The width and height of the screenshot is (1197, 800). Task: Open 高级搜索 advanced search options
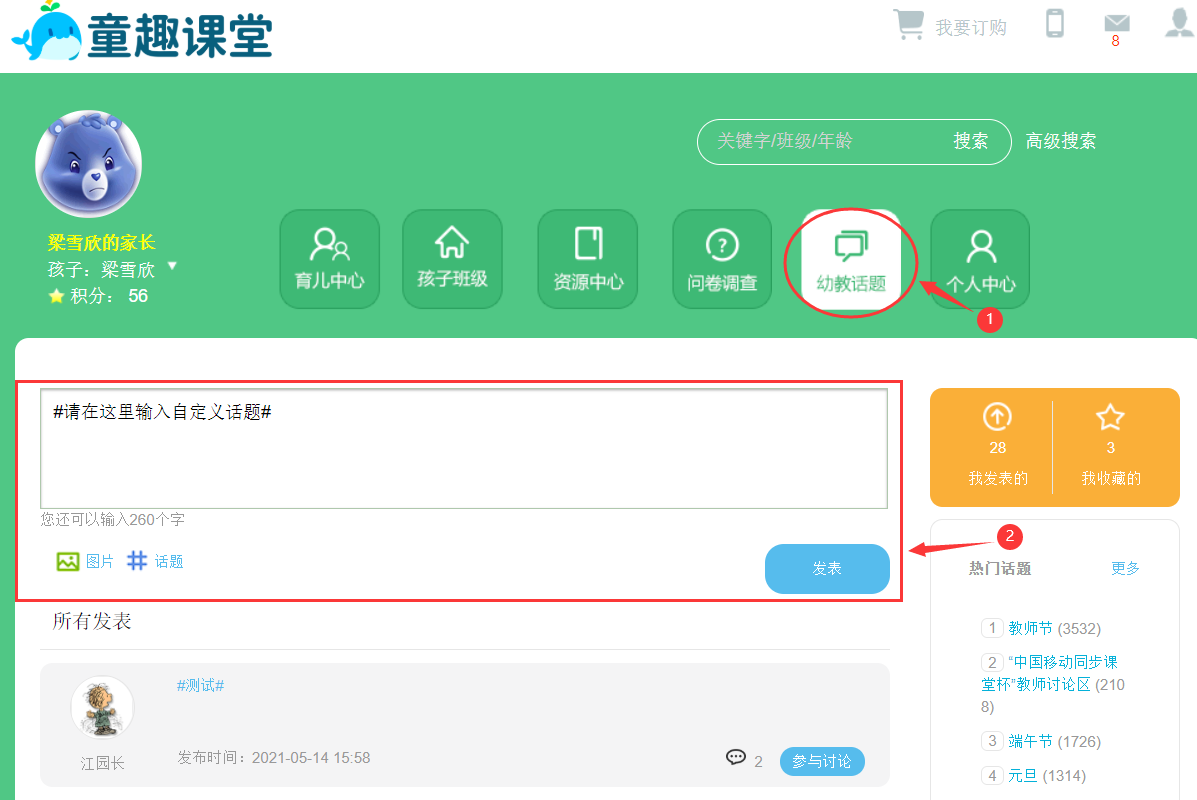tap(1060, 142)
